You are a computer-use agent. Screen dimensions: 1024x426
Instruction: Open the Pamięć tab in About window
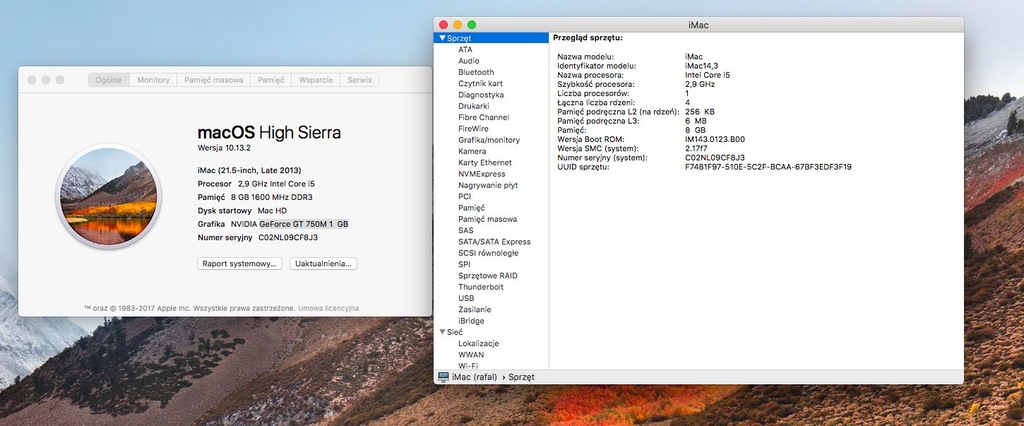pos(271,80)
